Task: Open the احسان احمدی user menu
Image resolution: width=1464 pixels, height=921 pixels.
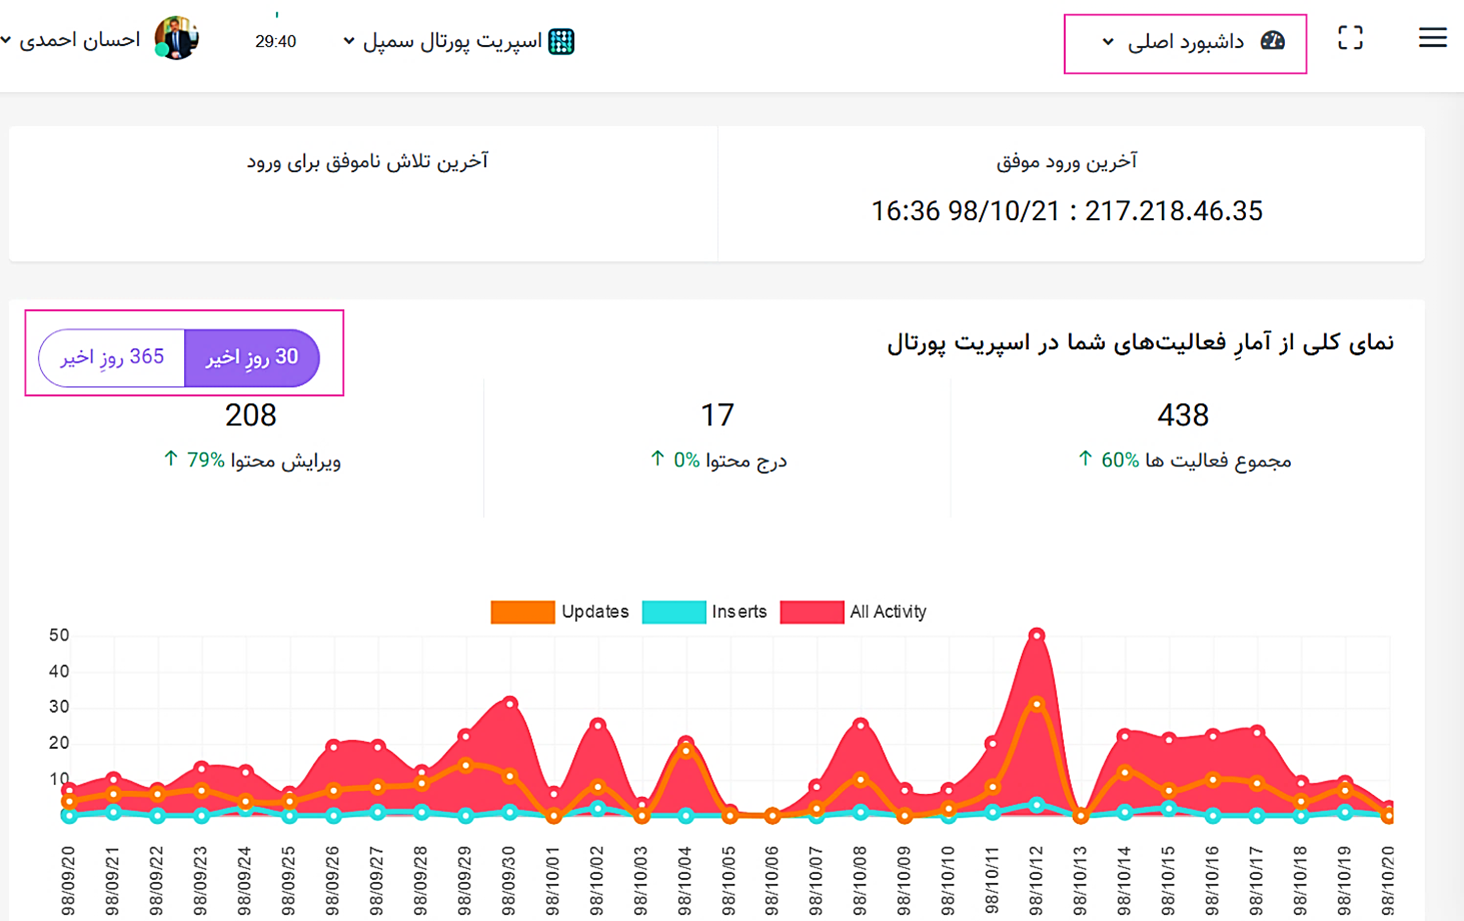Action: pos(70,40)
